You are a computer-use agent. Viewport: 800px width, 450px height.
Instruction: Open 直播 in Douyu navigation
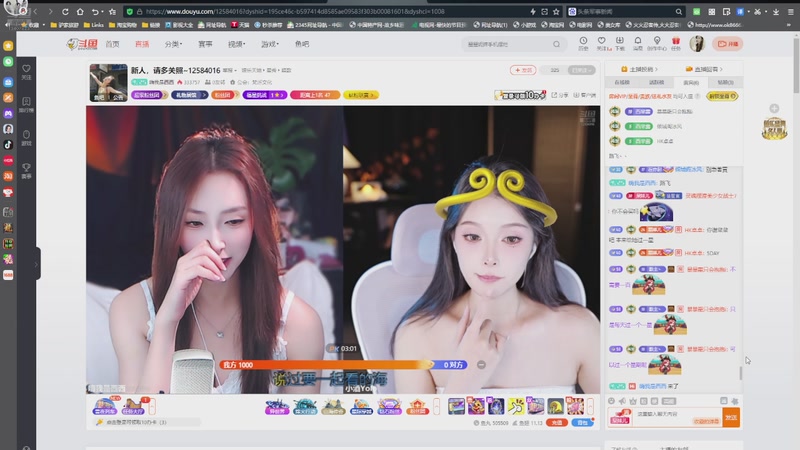pyautogui.click(x=142, y=44)
